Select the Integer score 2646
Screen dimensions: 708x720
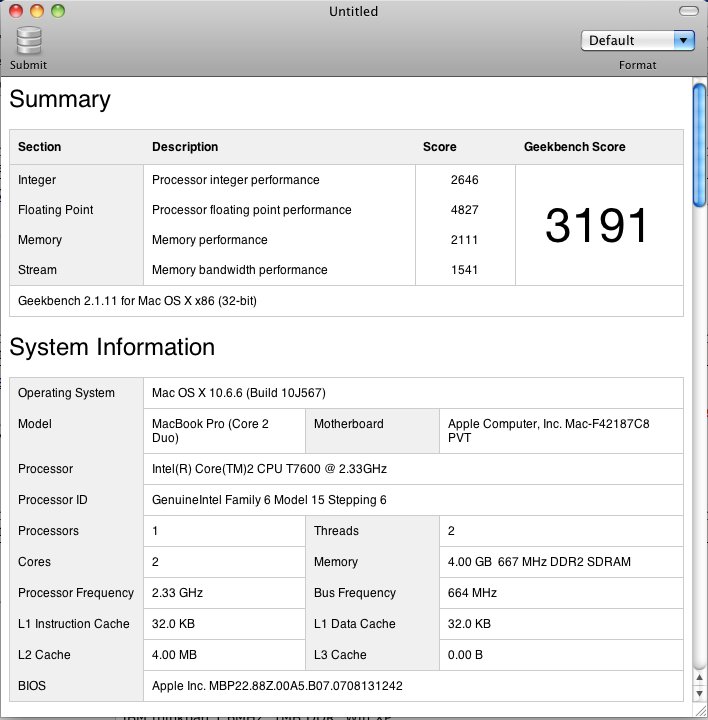464,180
